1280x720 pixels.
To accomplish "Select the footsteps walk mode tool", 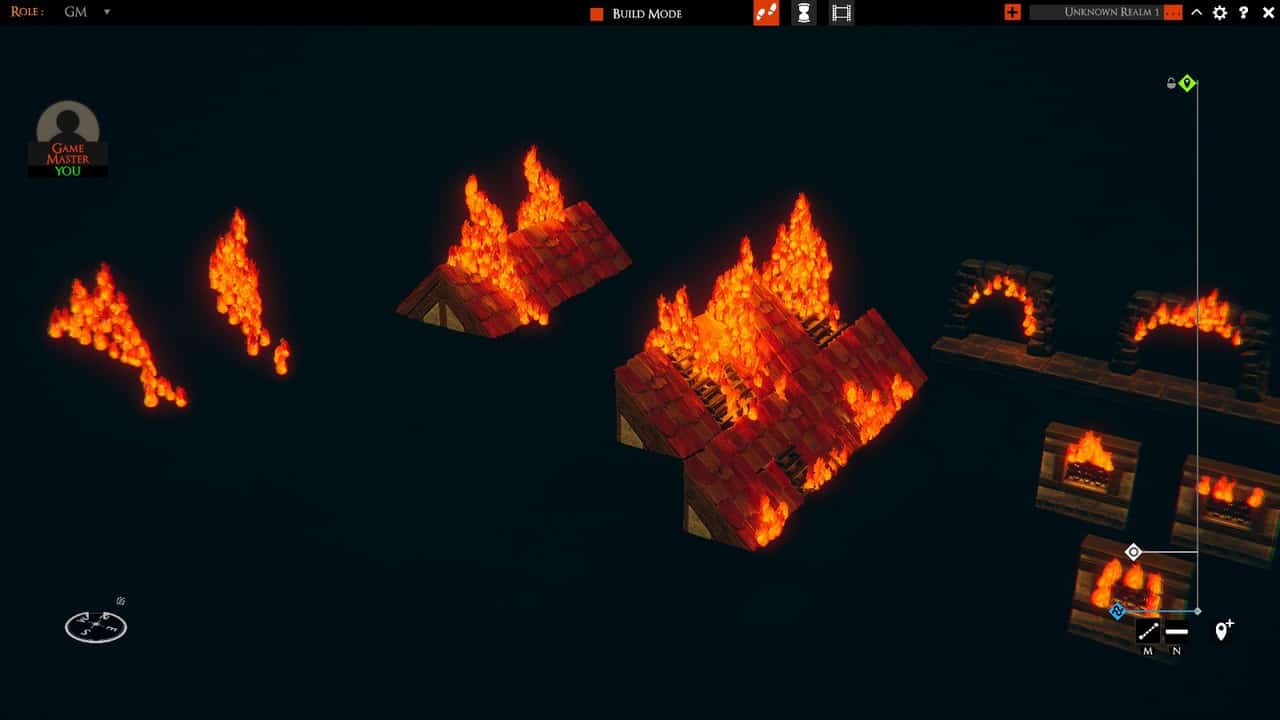I will [x=766, y=13].
